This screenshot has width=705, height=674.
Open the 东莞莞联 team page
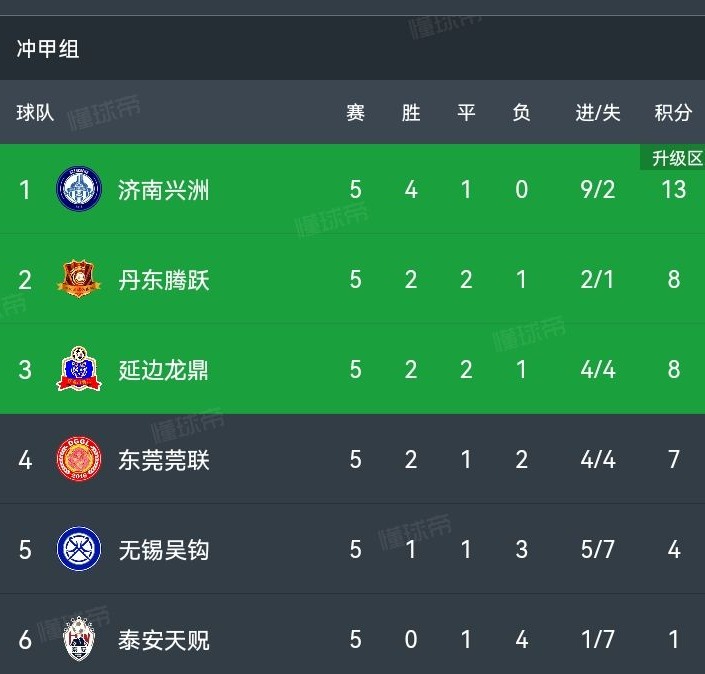(164, 460)
